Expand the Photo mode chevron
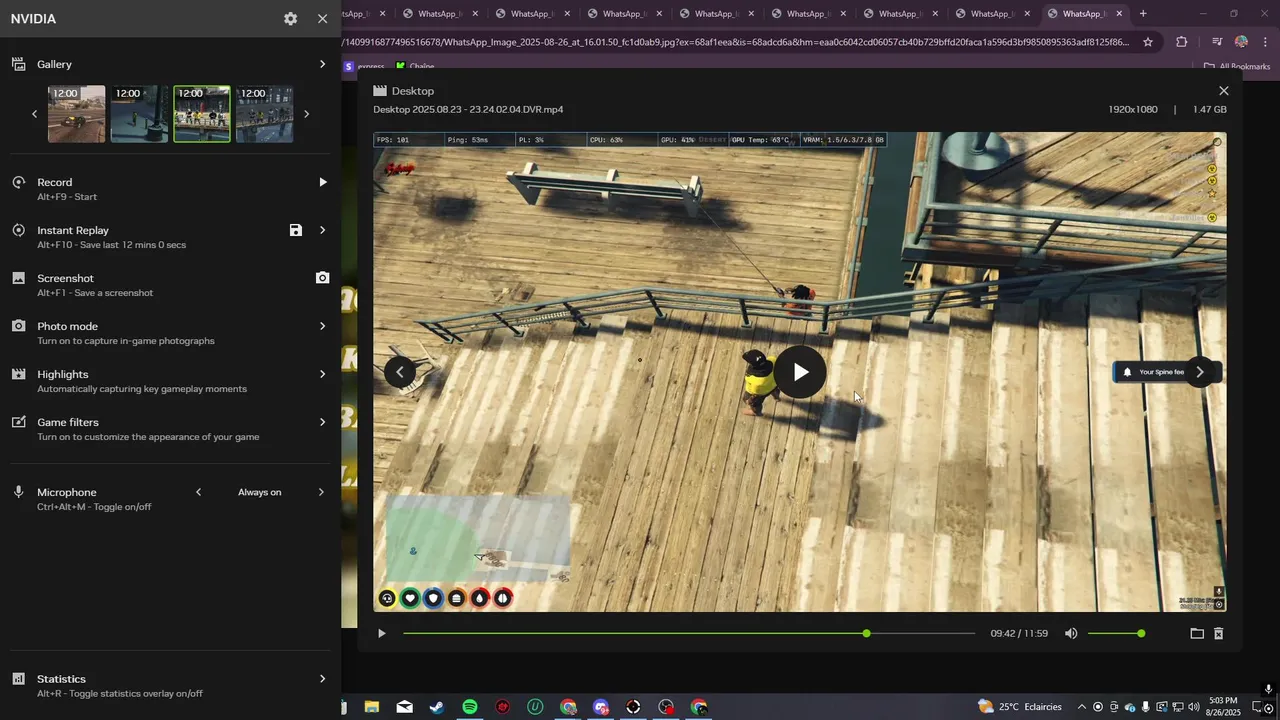The height and width of the screenshot is (720, 1280). [x=322, y=326]
